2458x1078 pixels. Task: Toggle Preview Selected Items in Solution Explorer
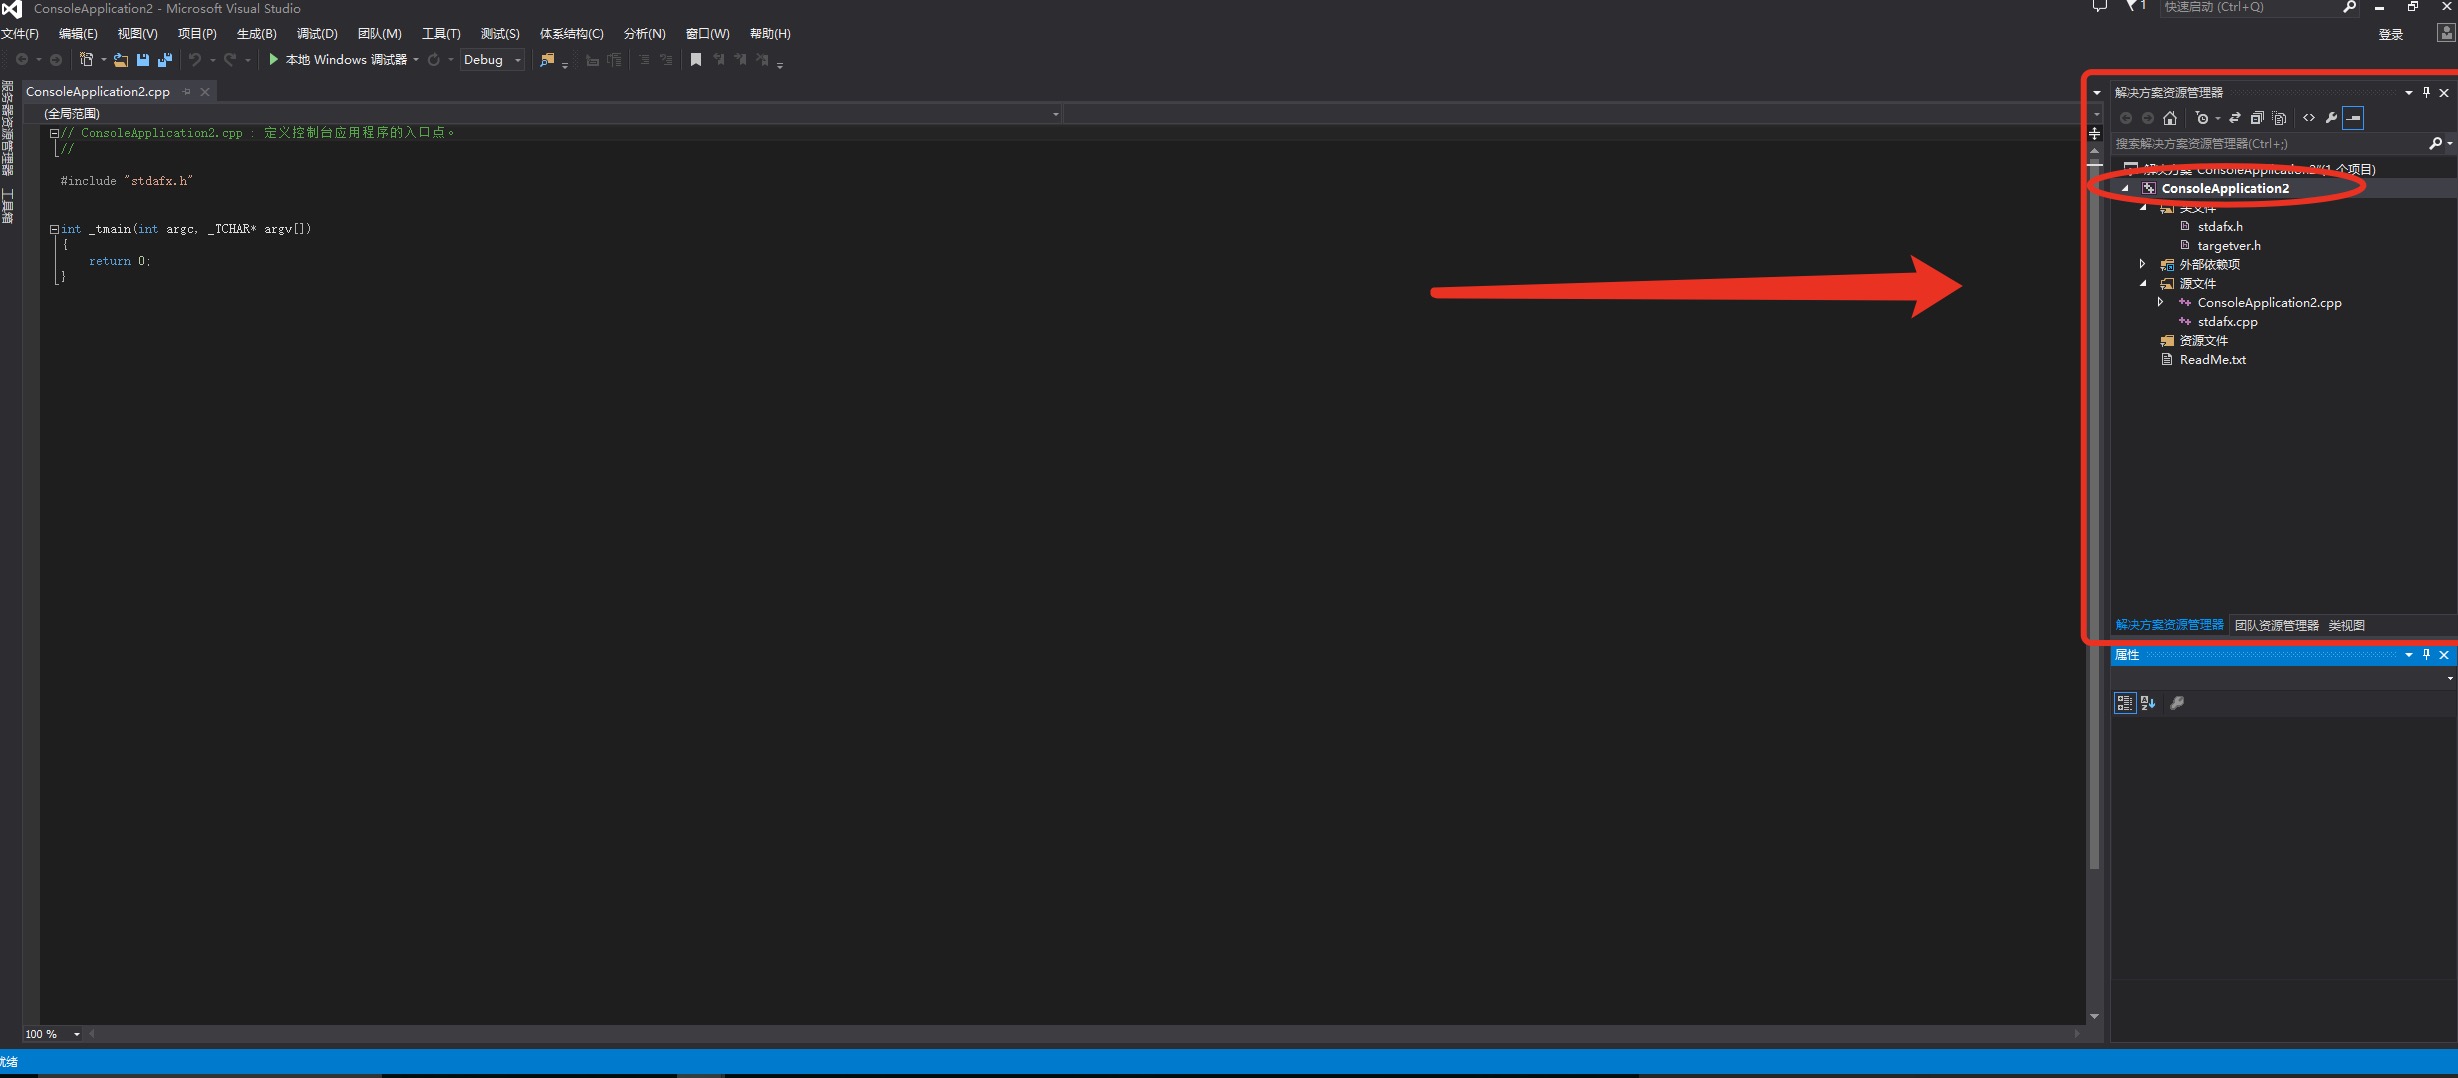[2354, 118]
